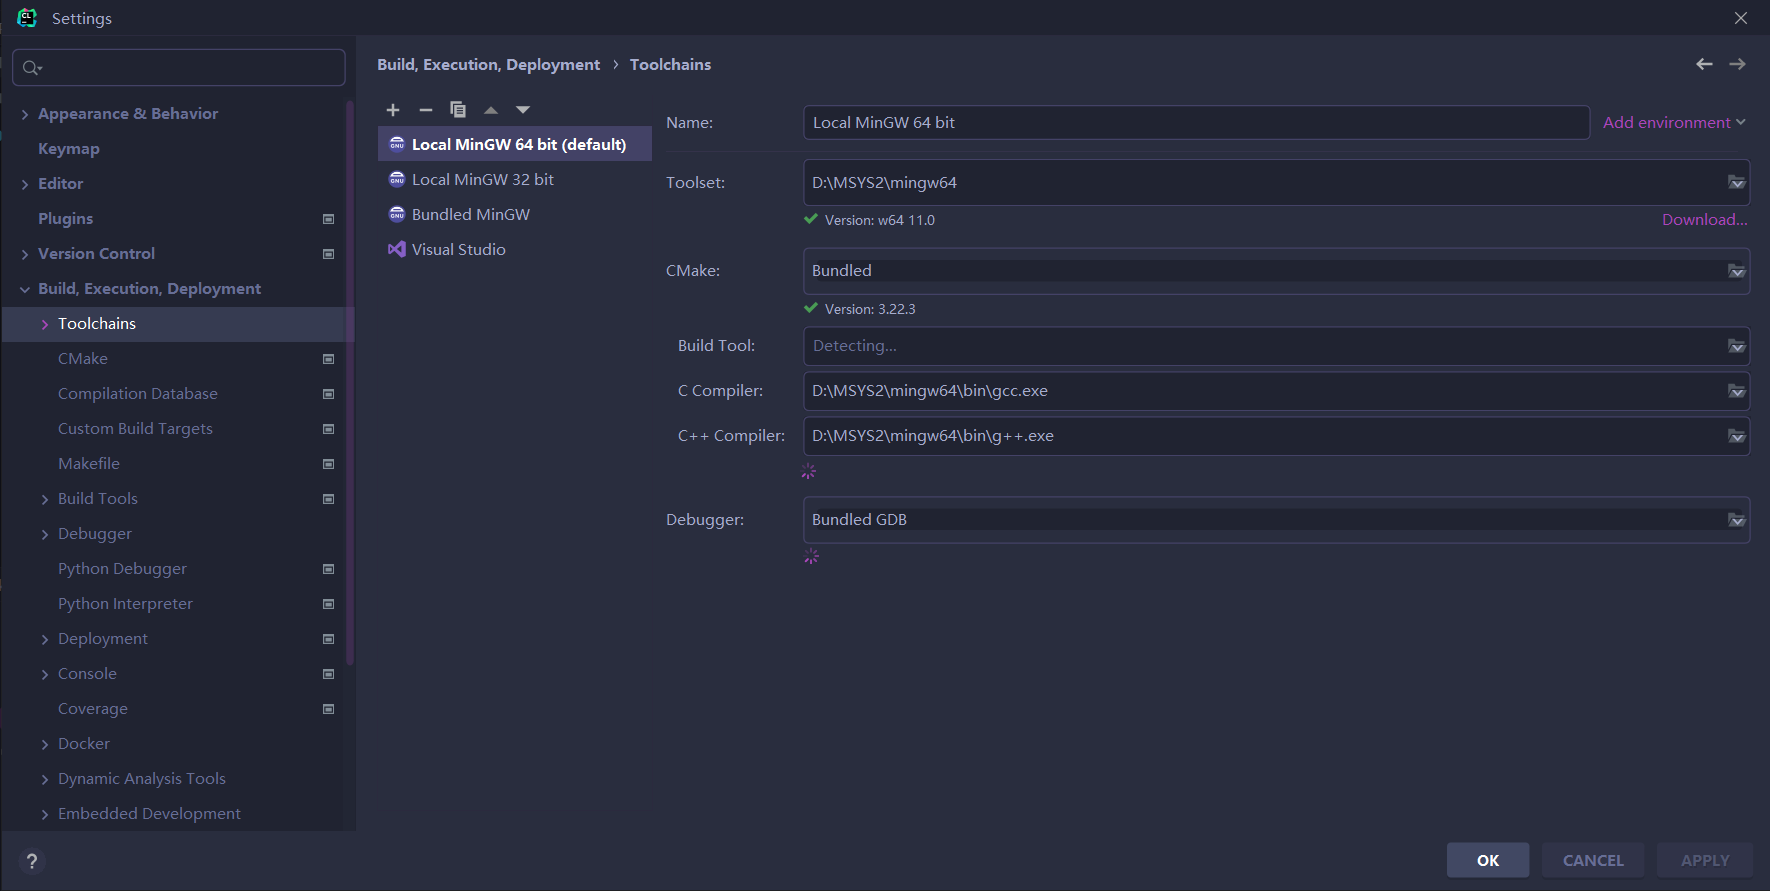
Task: Browse for the C++ Compiler path
Action: [x=1737, y=436]
